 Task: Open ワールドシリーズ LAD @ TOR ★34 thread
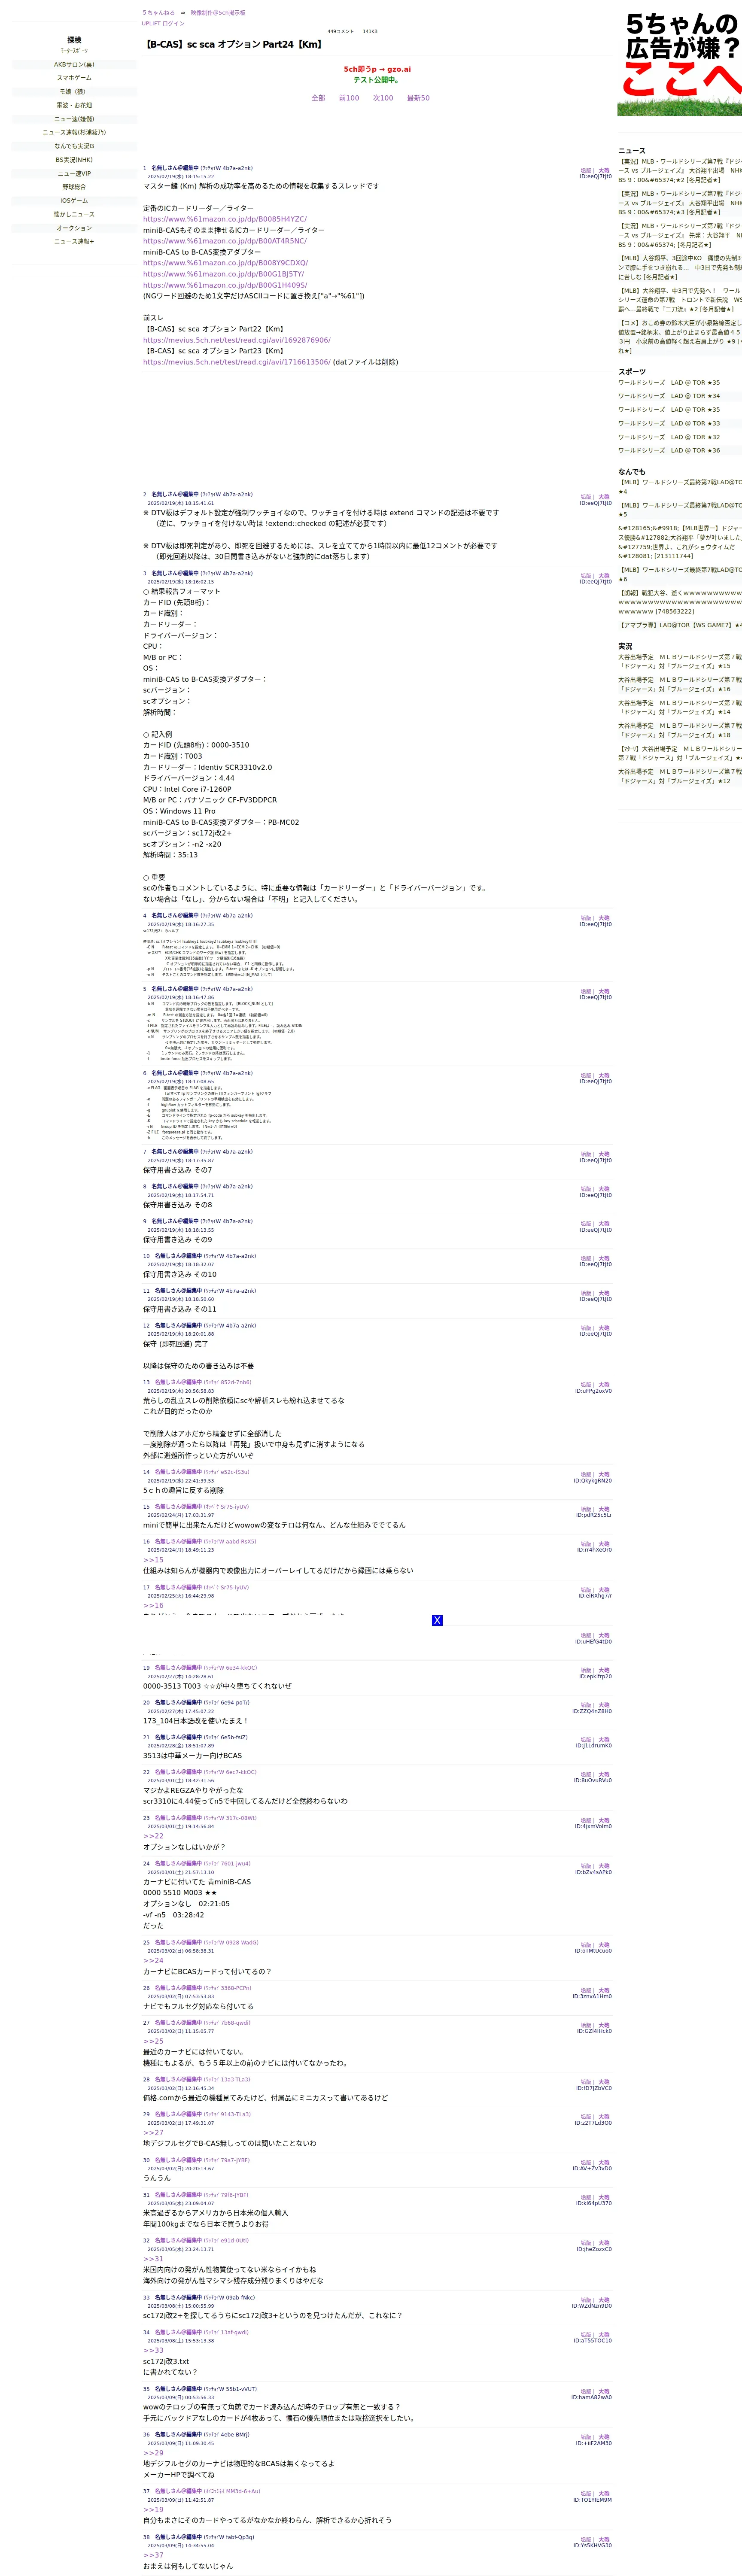click(x=669, y=396)
